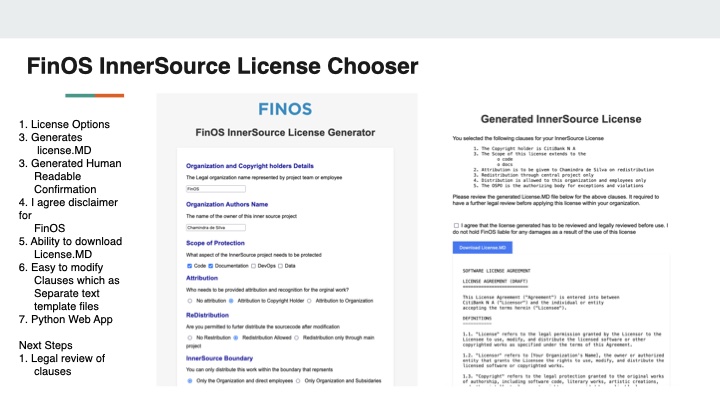Click the 'Legal review of clauses' list item
720x405 pixels.
[62, 365]
